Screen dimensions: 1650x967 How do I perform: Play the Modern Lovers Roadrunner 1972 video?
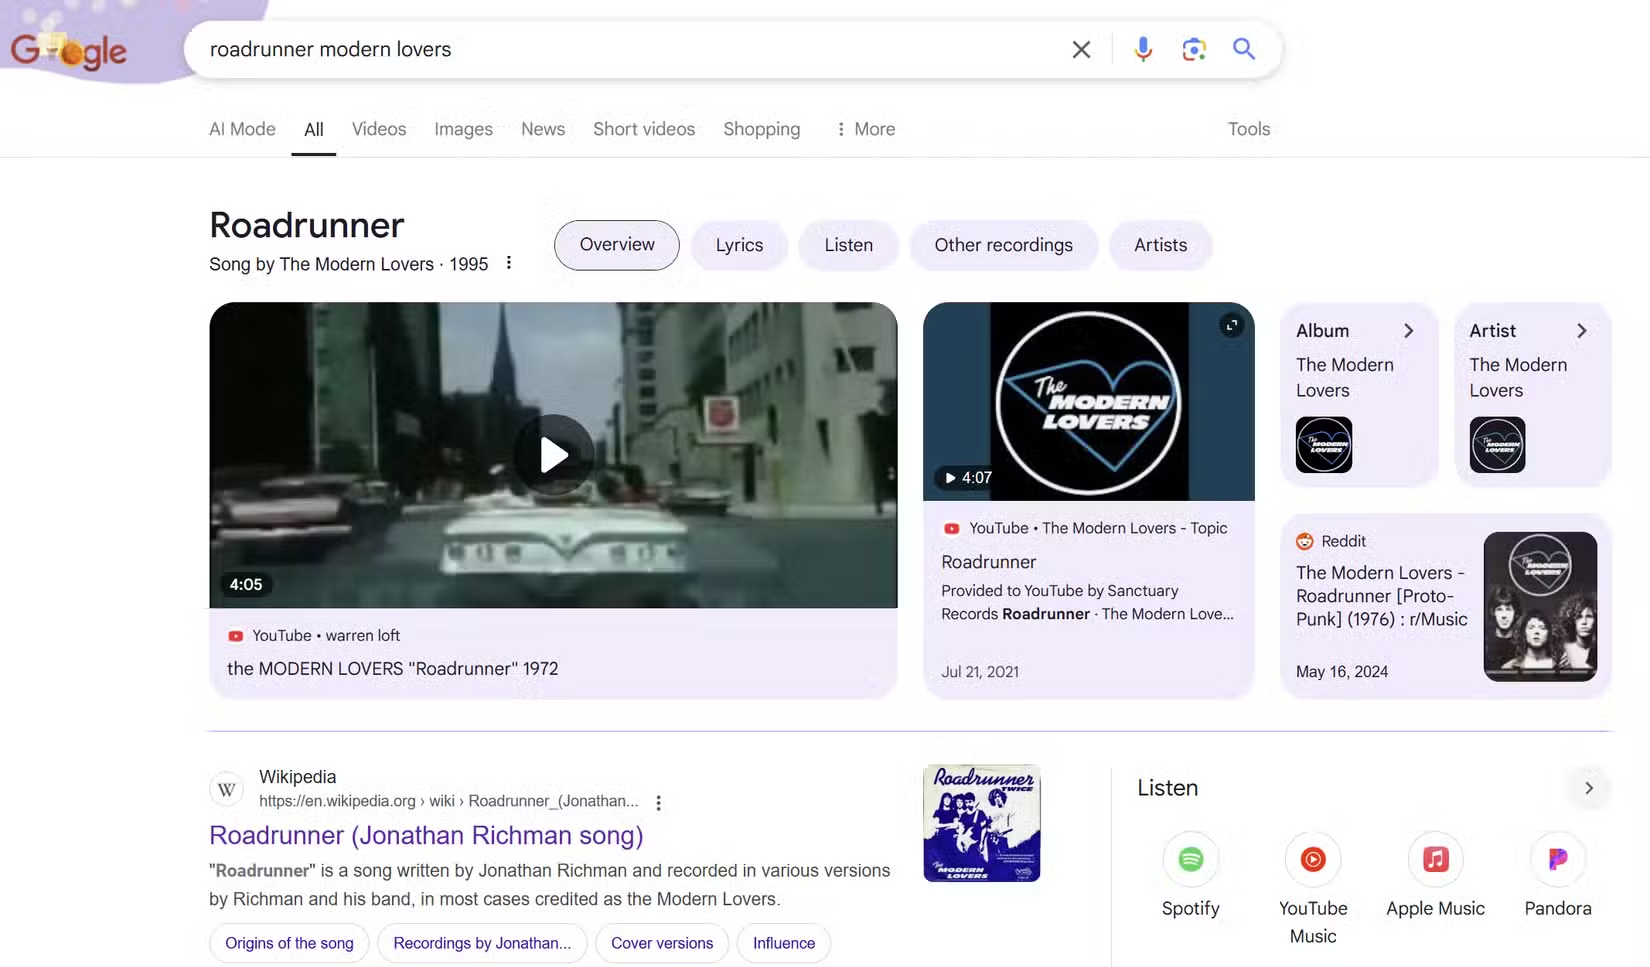click(x=553, y=455)
